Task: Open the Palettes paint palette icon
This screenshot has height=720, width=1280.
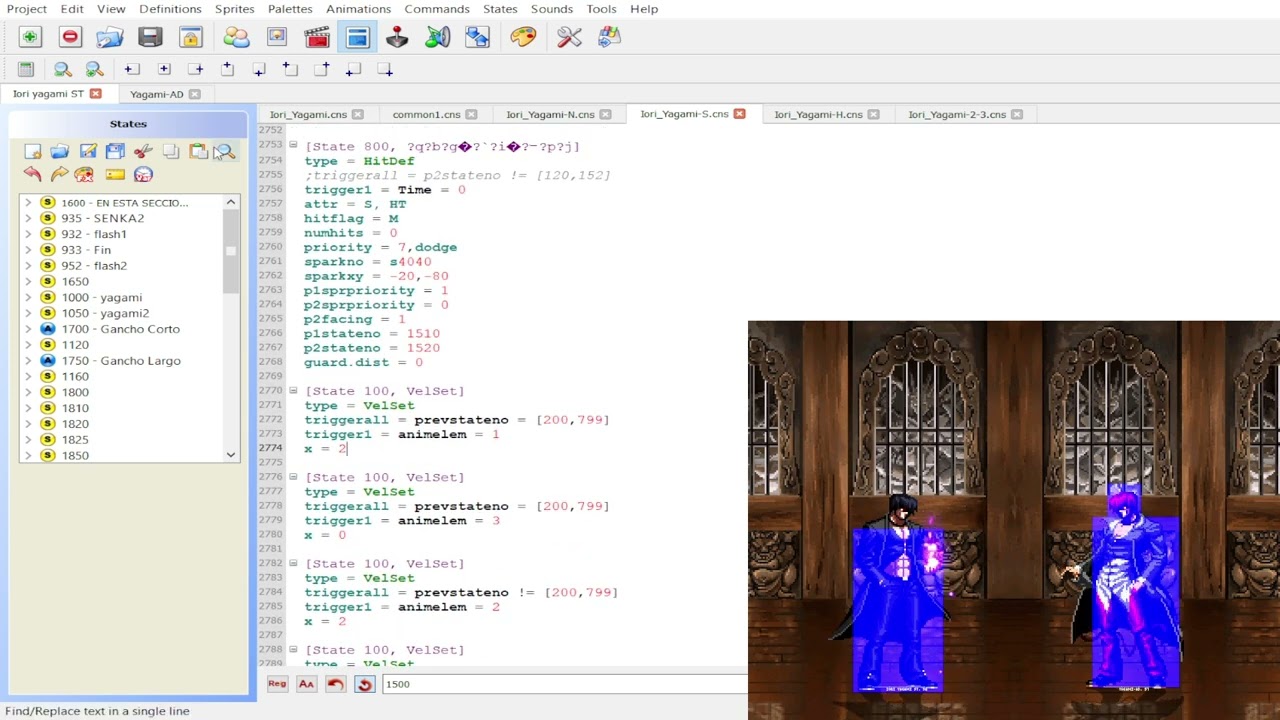Action: (x=523, y=37)
